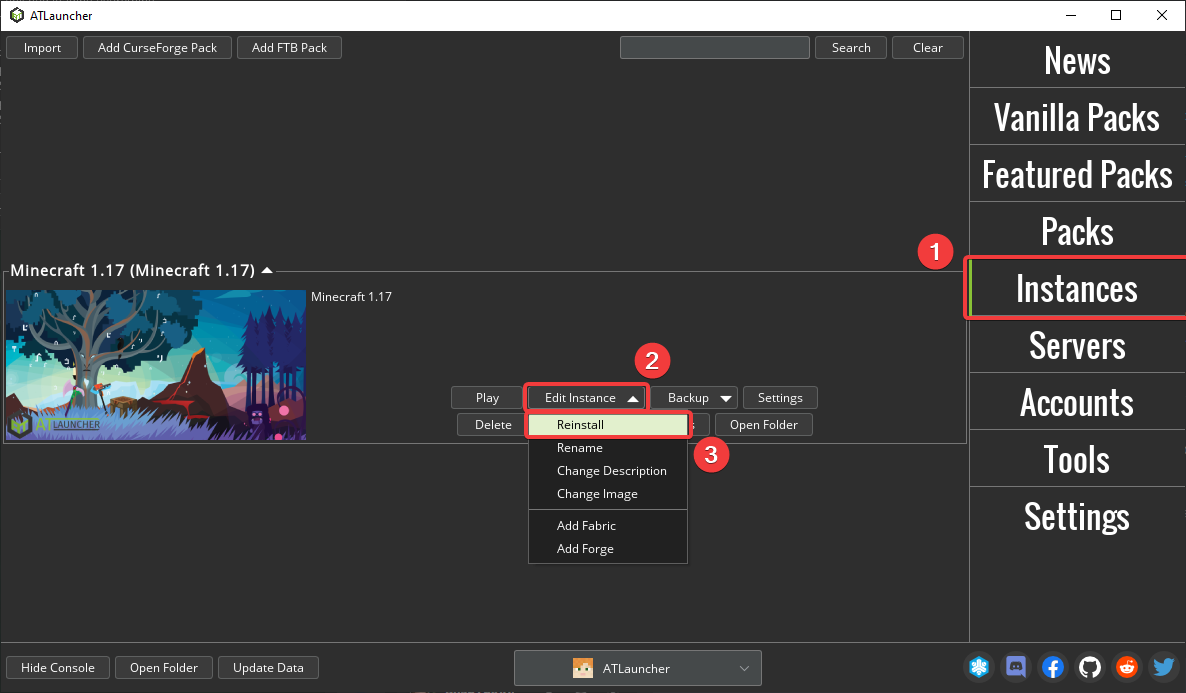Switch to the Vanilla Packs tab

tap(1077, 117)
